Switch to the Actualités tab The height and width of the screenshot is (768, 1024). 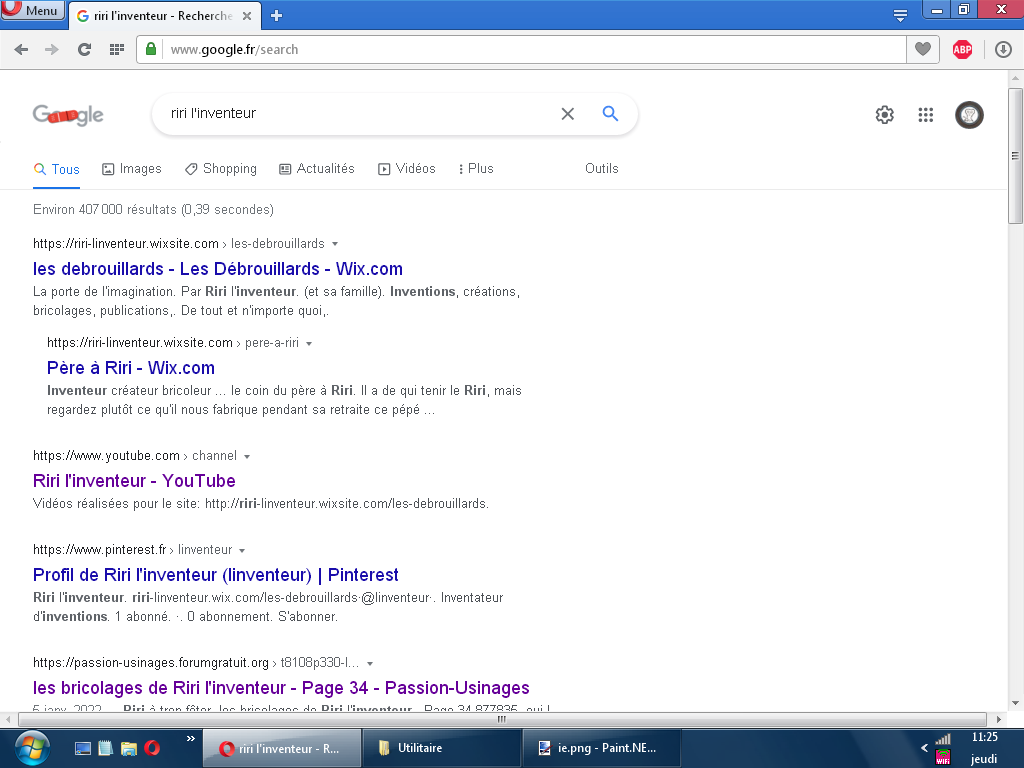coord(317,168)
